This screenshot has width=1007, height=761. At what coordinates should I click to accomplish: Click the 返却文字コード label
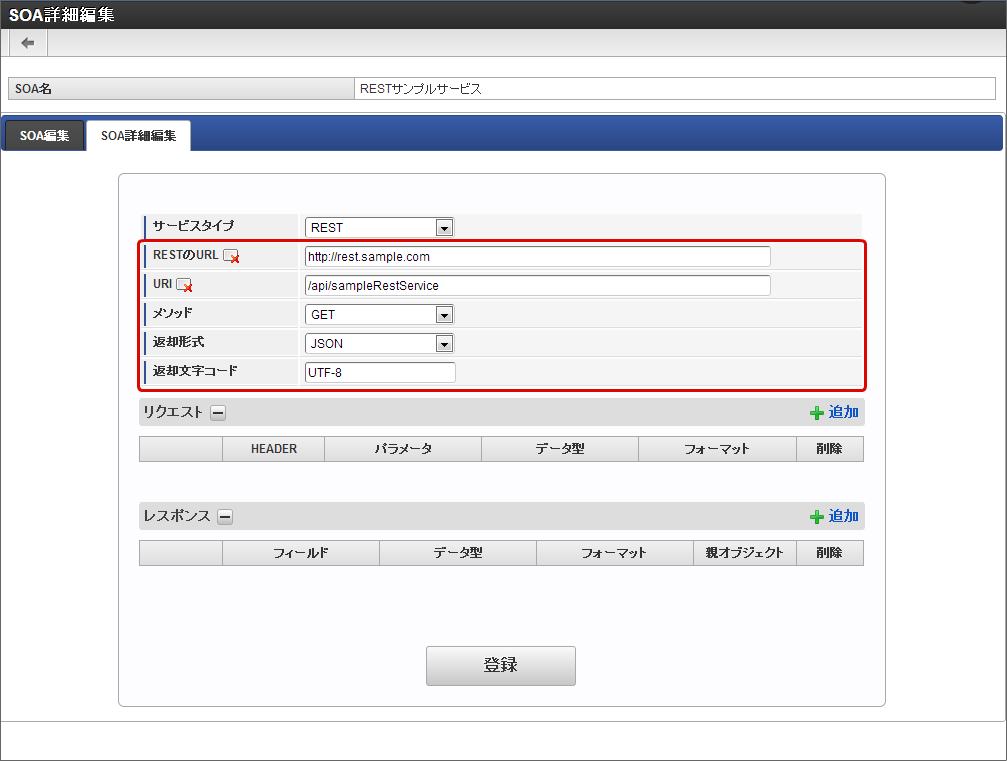195,371
